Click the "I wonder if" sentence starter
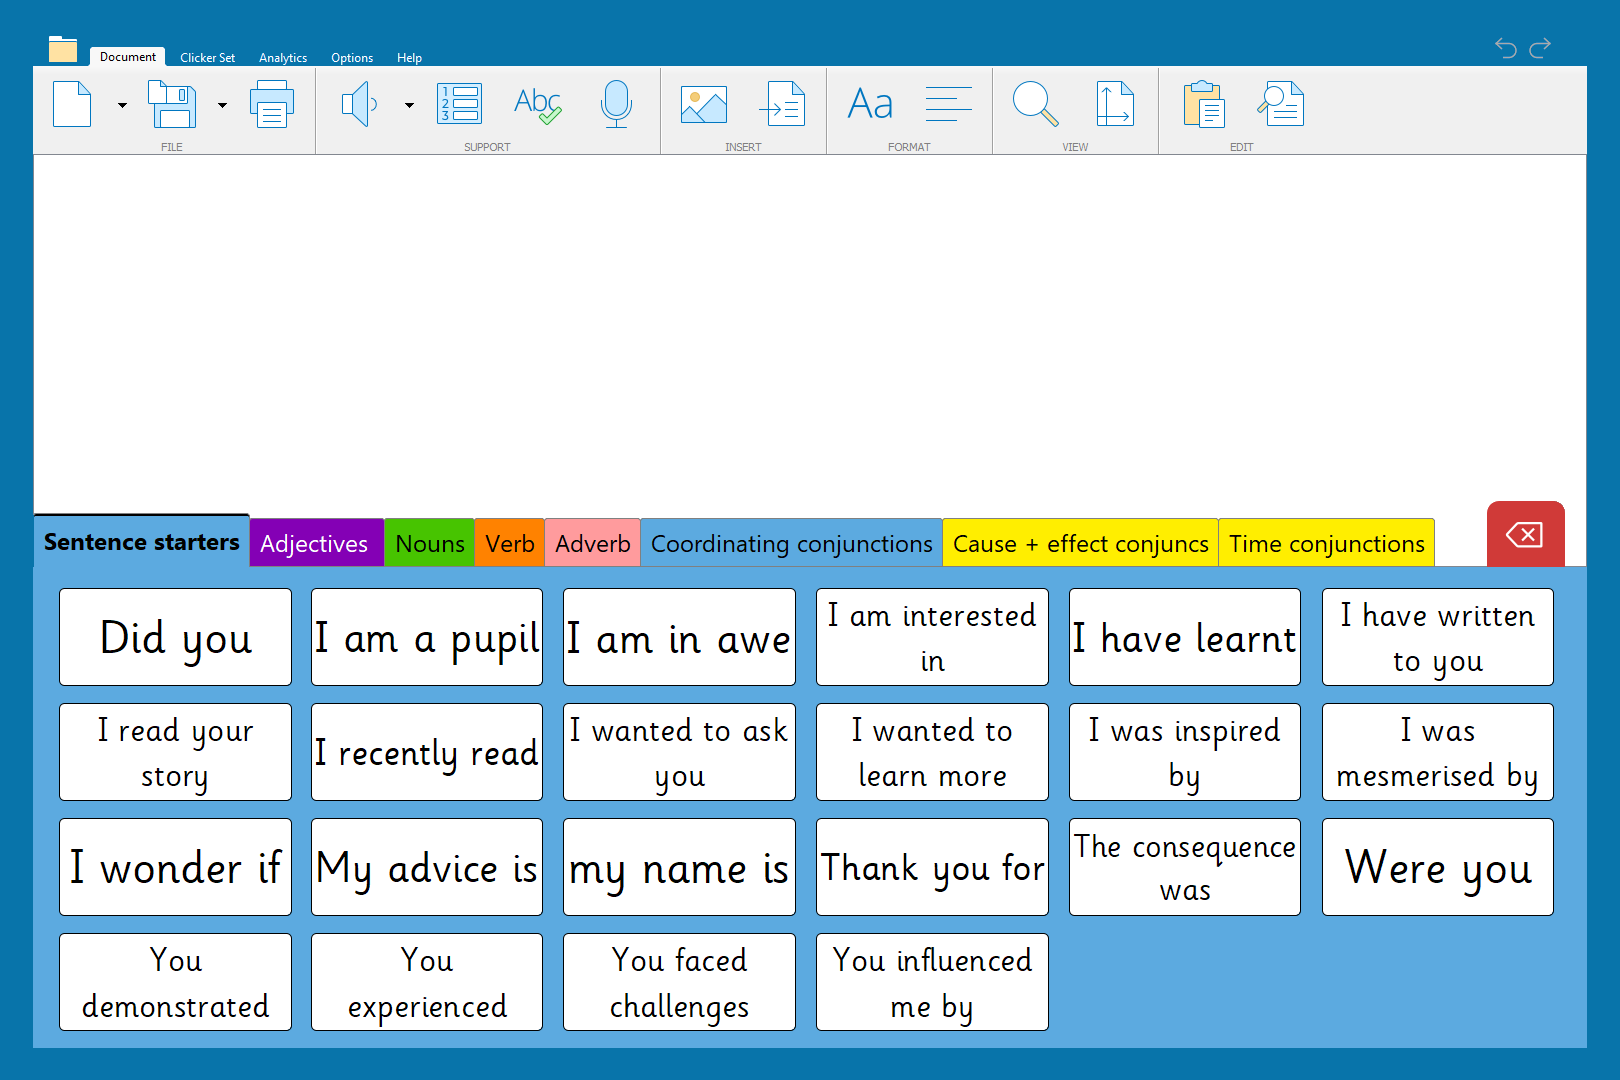 (175, 867)
